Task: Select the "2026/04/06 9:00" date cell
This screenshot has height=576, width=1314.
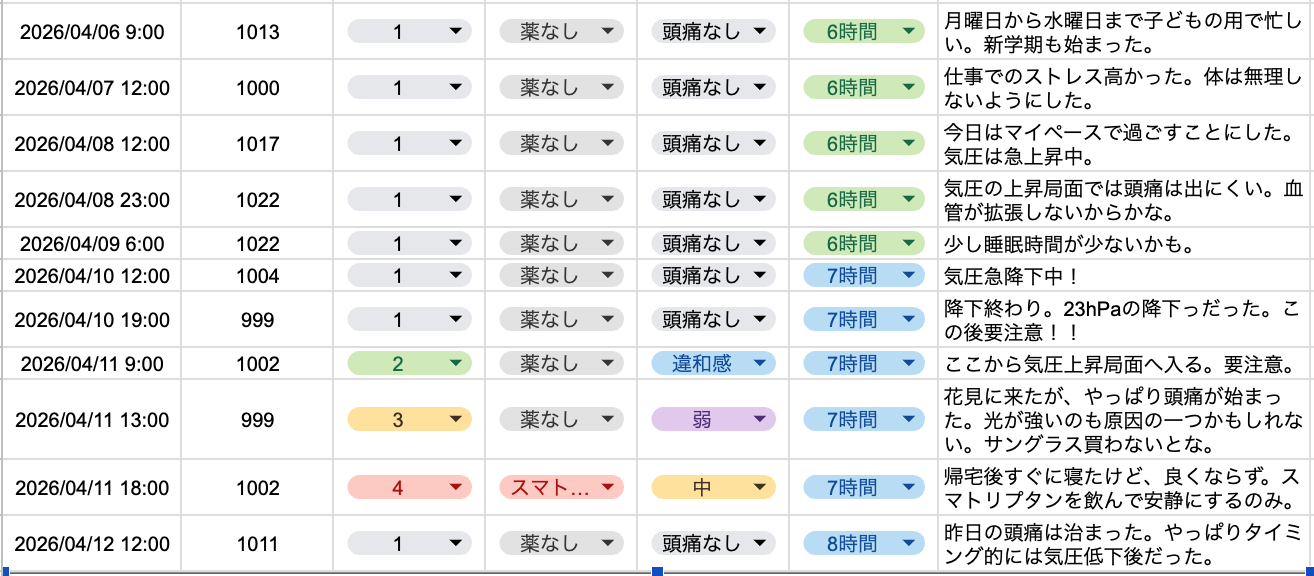Action: click(x=92, y=32)
